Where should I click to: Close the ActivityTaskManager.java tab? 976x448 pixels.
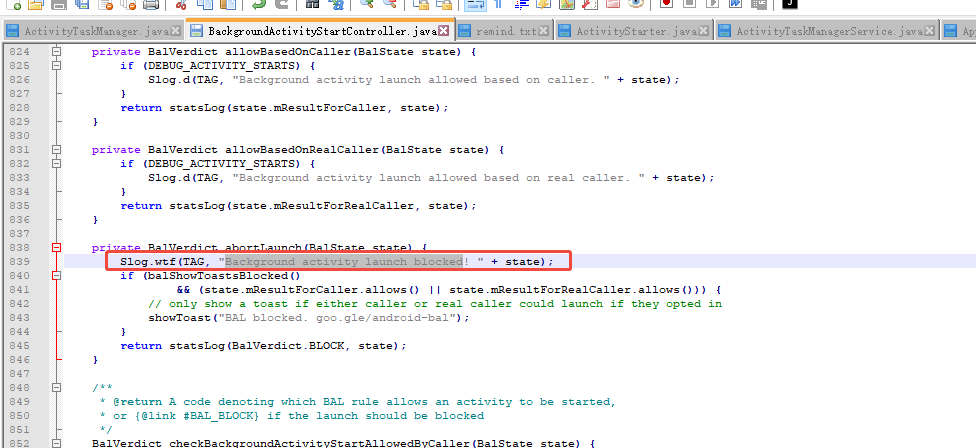tap(176, 30)
